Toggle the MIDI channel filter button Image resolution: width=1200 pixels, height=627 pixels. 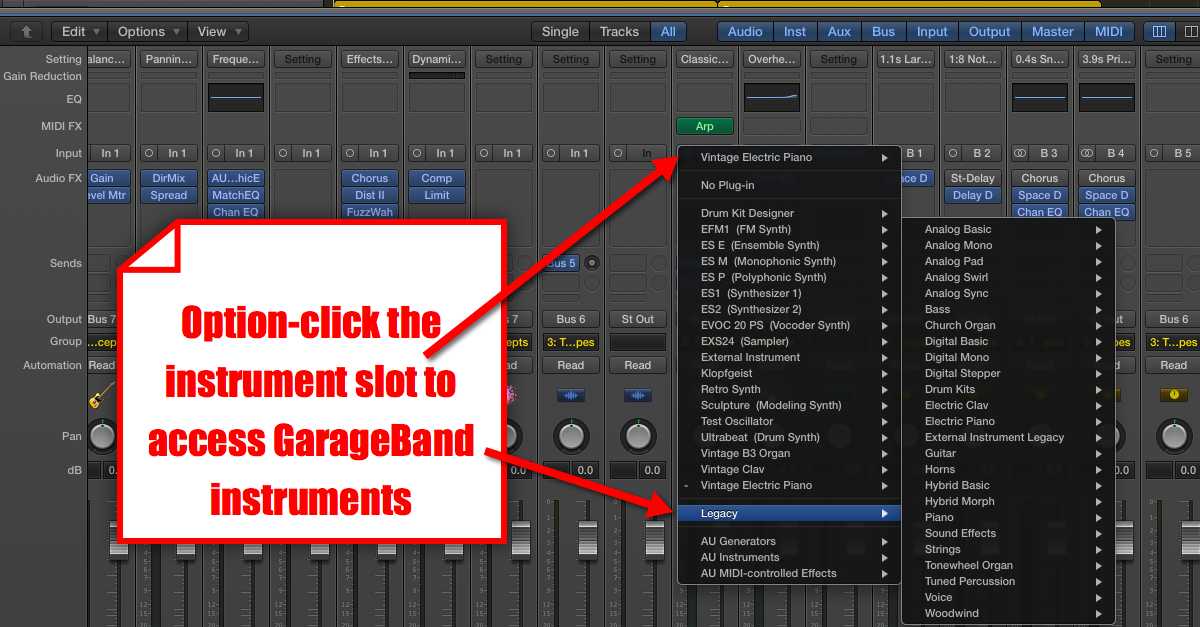click(x=1109, y=31)
